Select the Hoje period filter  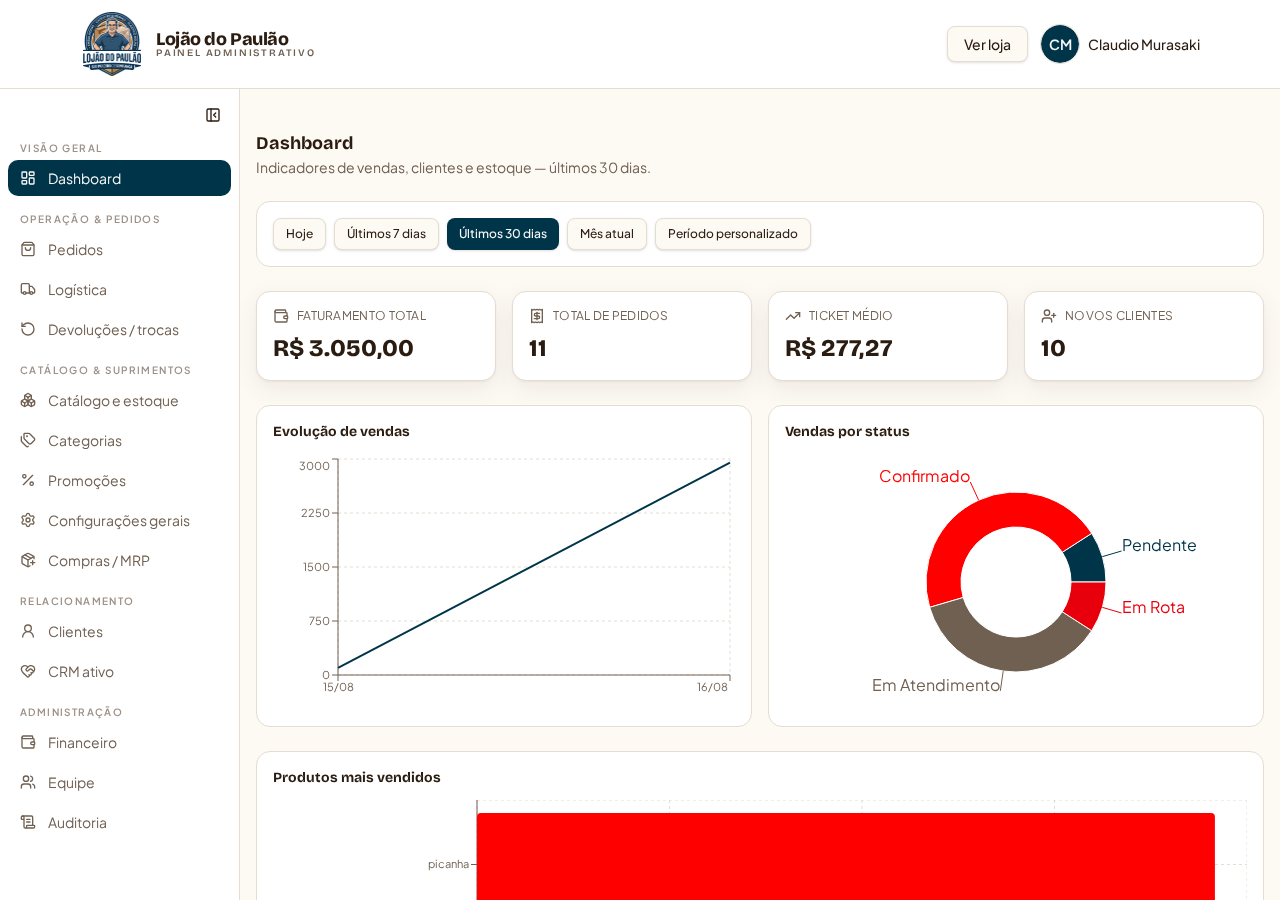pos(299,234)
